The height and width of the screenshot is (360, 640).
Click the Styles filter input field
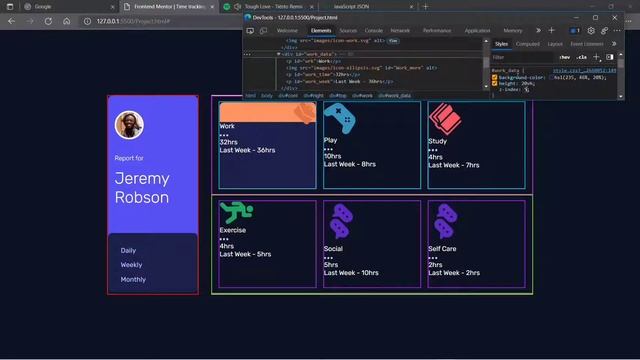[x=522, y=57]
